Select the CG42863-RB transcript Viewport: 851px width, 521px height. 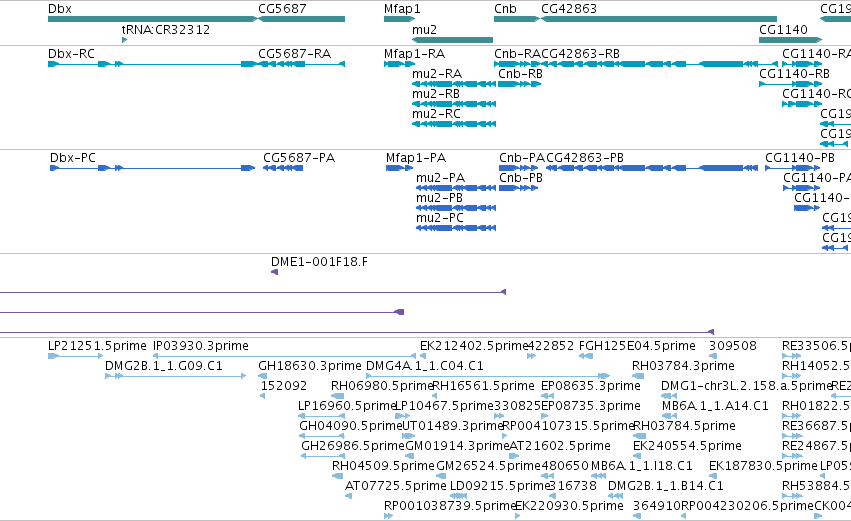pyautogui.click(x=659, y=64)
